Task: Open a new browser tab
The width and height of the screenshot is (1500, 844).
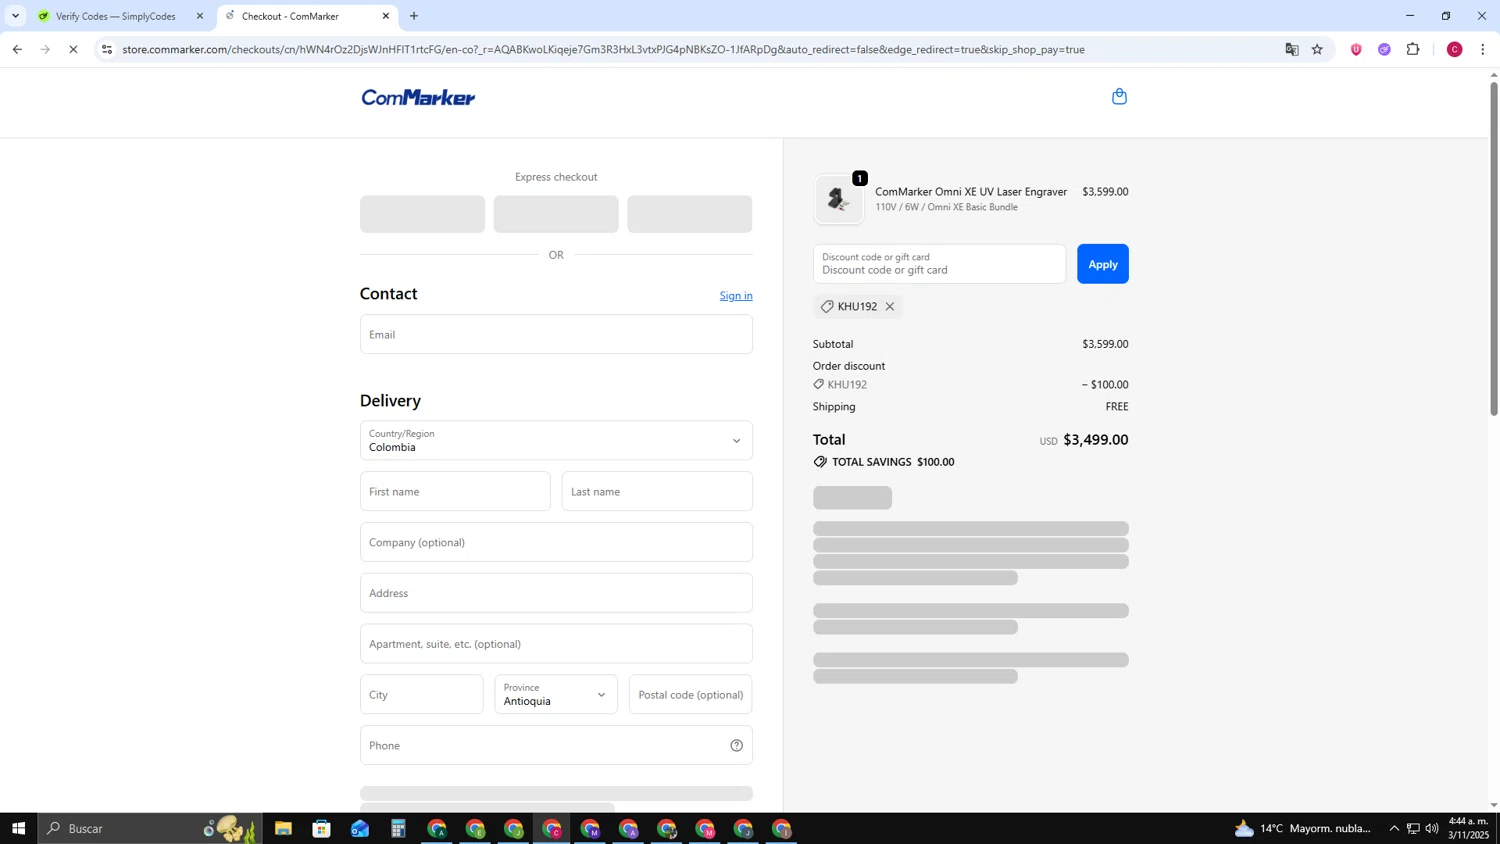Action: tap(414, 16)
